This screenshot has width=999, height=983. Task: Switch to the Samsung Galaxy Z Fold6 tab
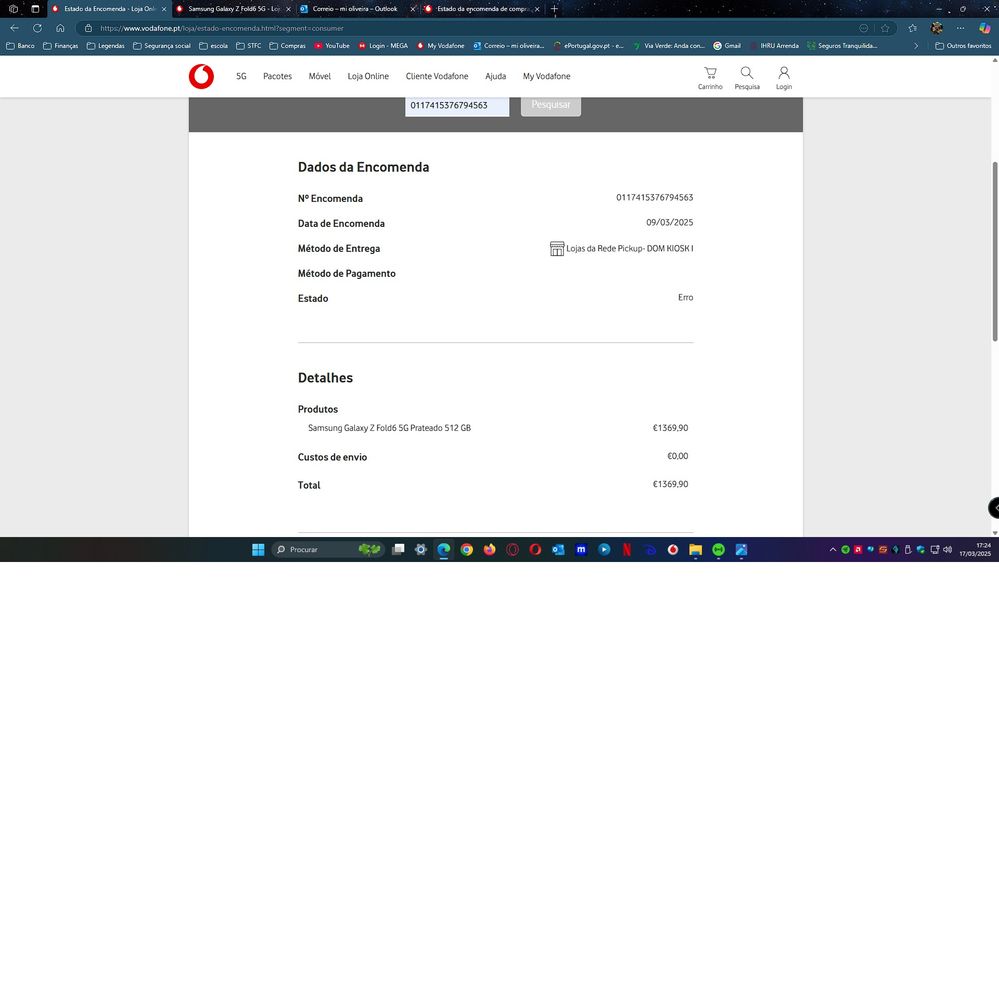[x=233, y=9]
